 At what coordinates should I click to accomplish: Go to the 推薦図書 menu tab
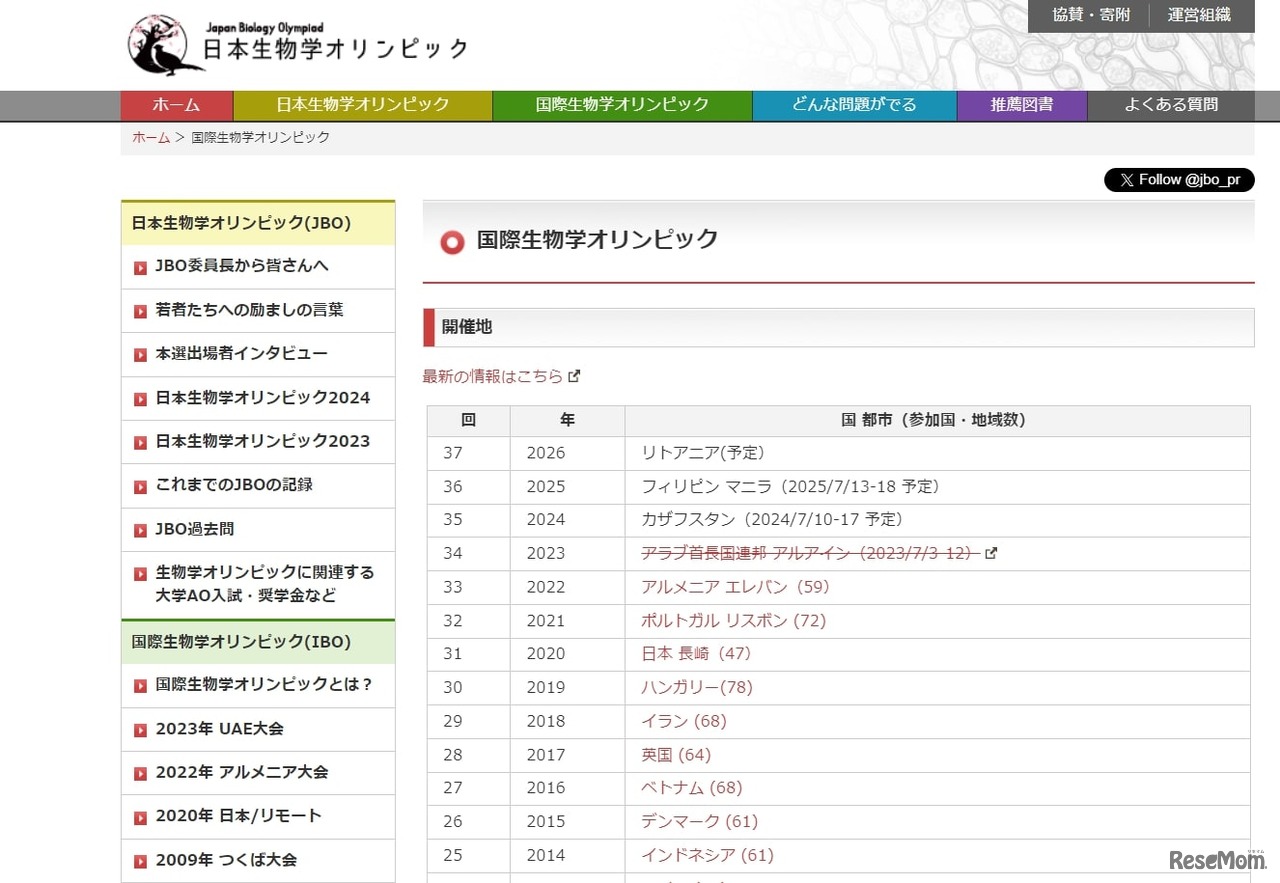click(x=1021, y=105)
